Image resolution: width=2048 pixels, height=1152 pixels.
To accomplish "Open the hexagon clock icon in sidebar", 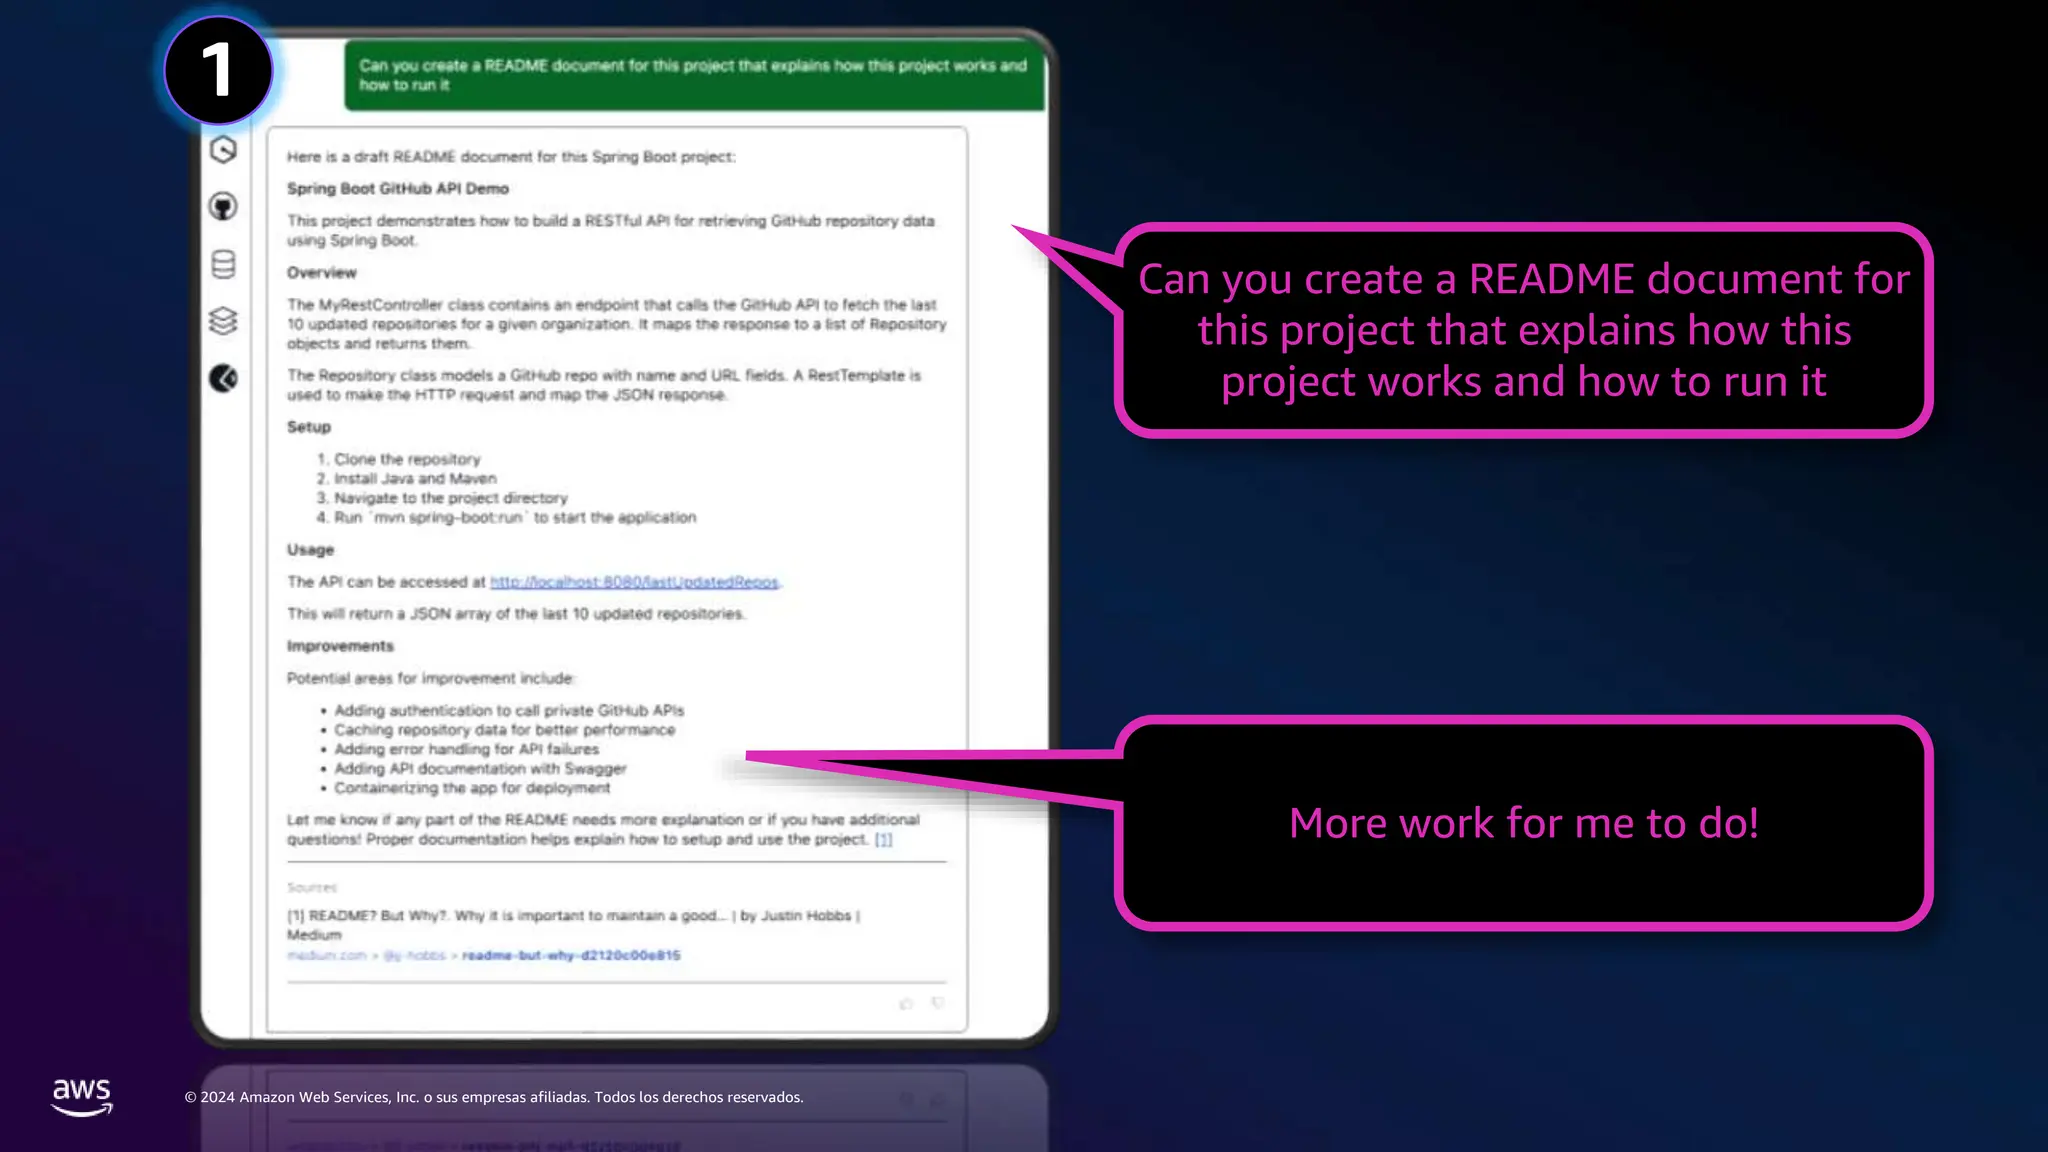I will 223,150.
